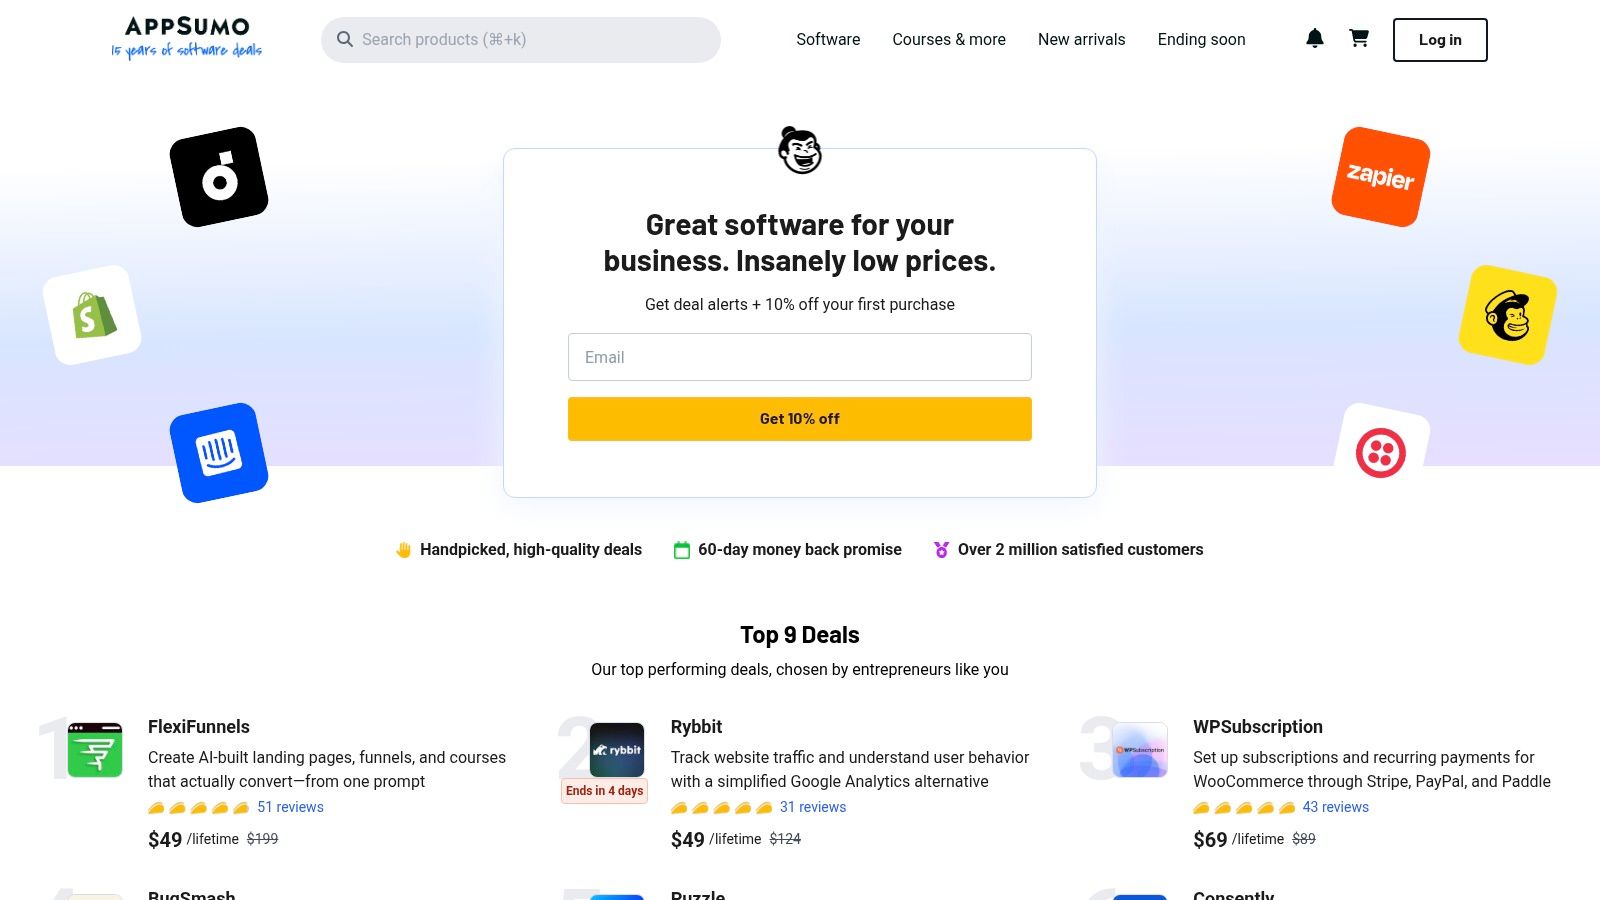View the 31 reviews for Rybbit

coord(812,806)
